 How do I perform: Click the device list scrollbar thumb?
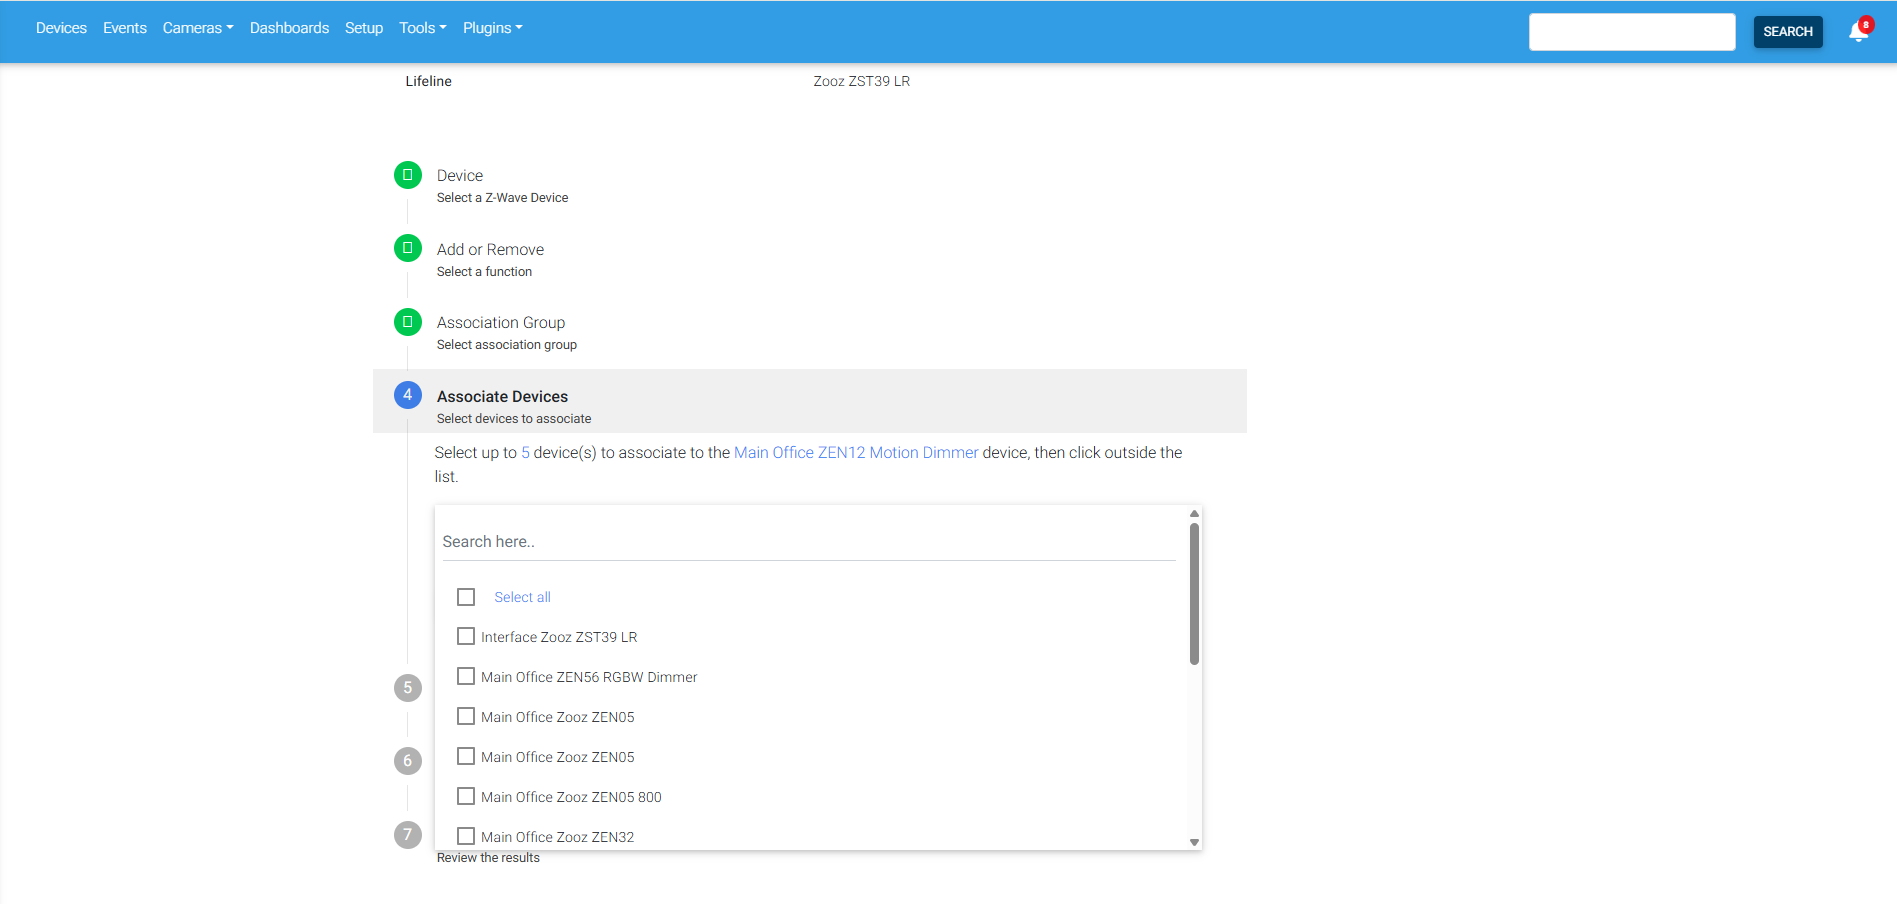coord(1194,593)
